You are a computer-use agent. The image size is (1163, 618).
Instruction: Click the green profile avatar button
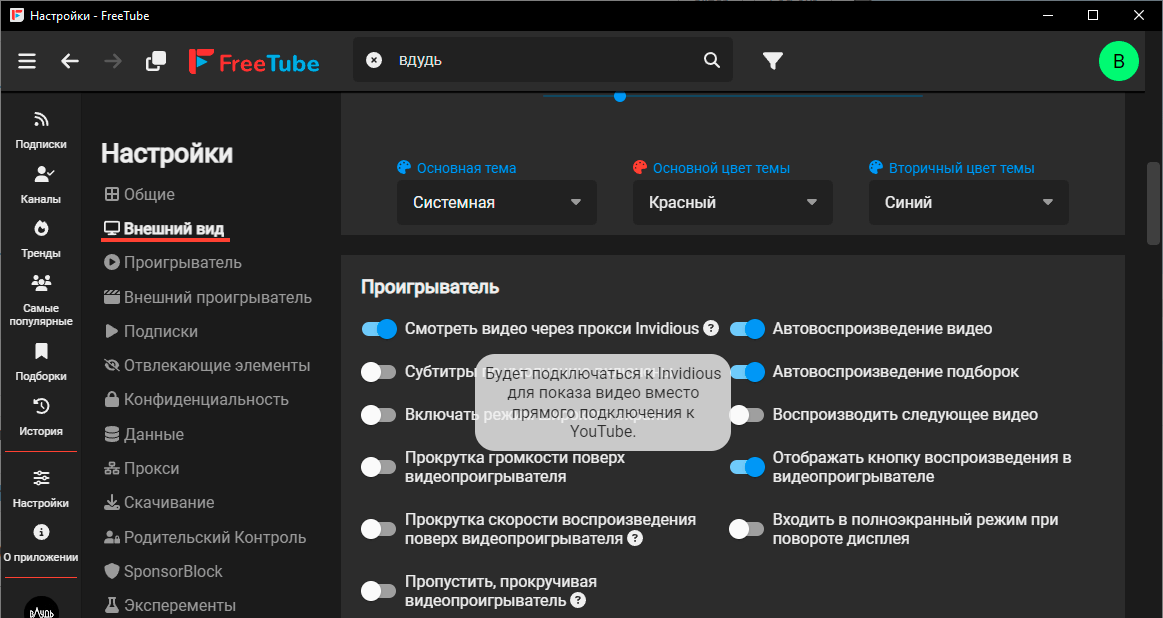point(1119,60)
